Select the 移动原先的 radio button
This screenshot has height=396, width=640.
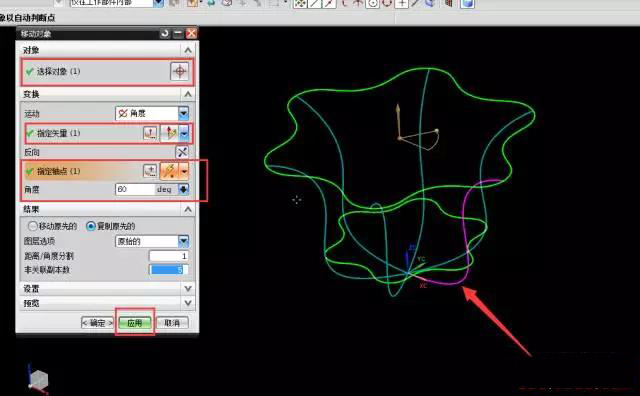(x=32, y=226)
